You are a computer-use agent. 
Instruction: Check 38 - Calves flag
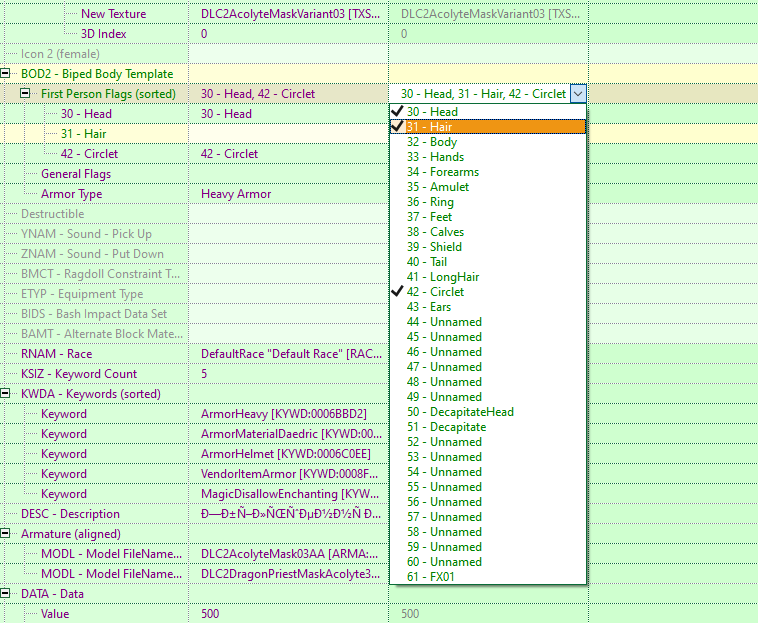488,232
